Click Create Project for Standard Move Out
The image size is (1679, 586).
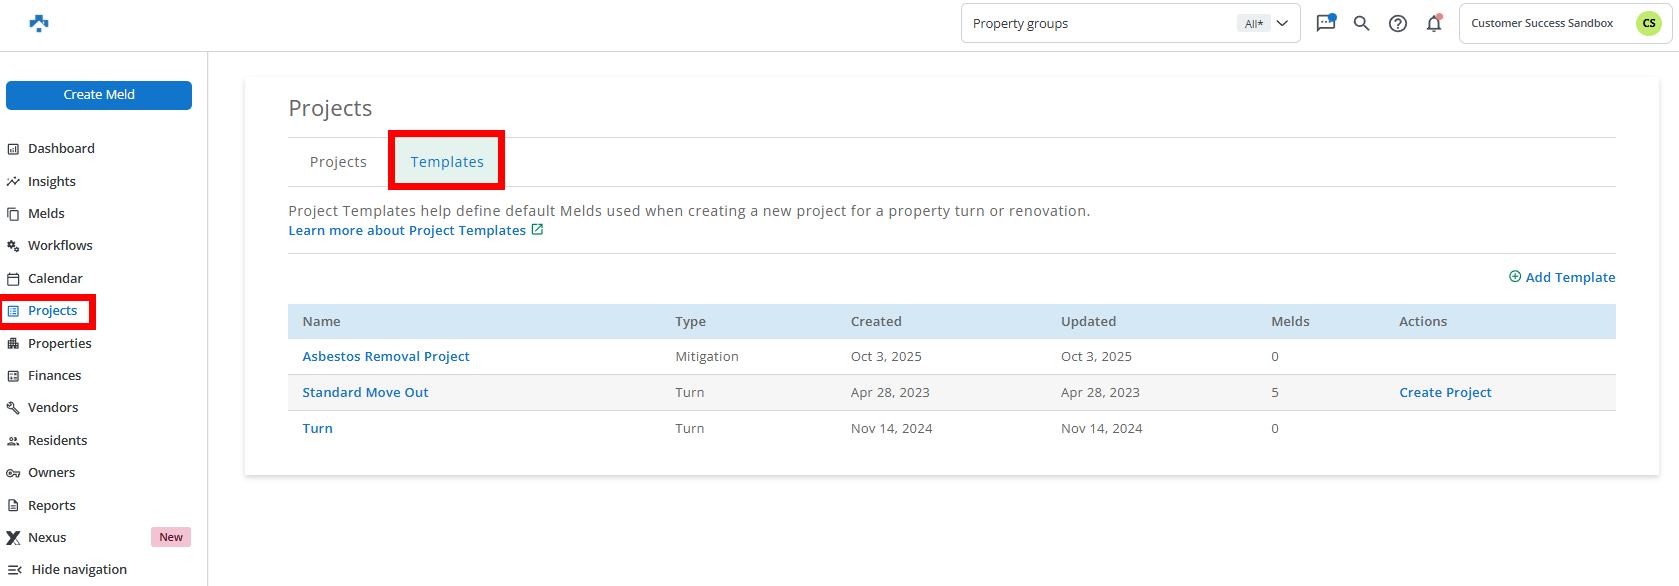tap(1445, 393)
